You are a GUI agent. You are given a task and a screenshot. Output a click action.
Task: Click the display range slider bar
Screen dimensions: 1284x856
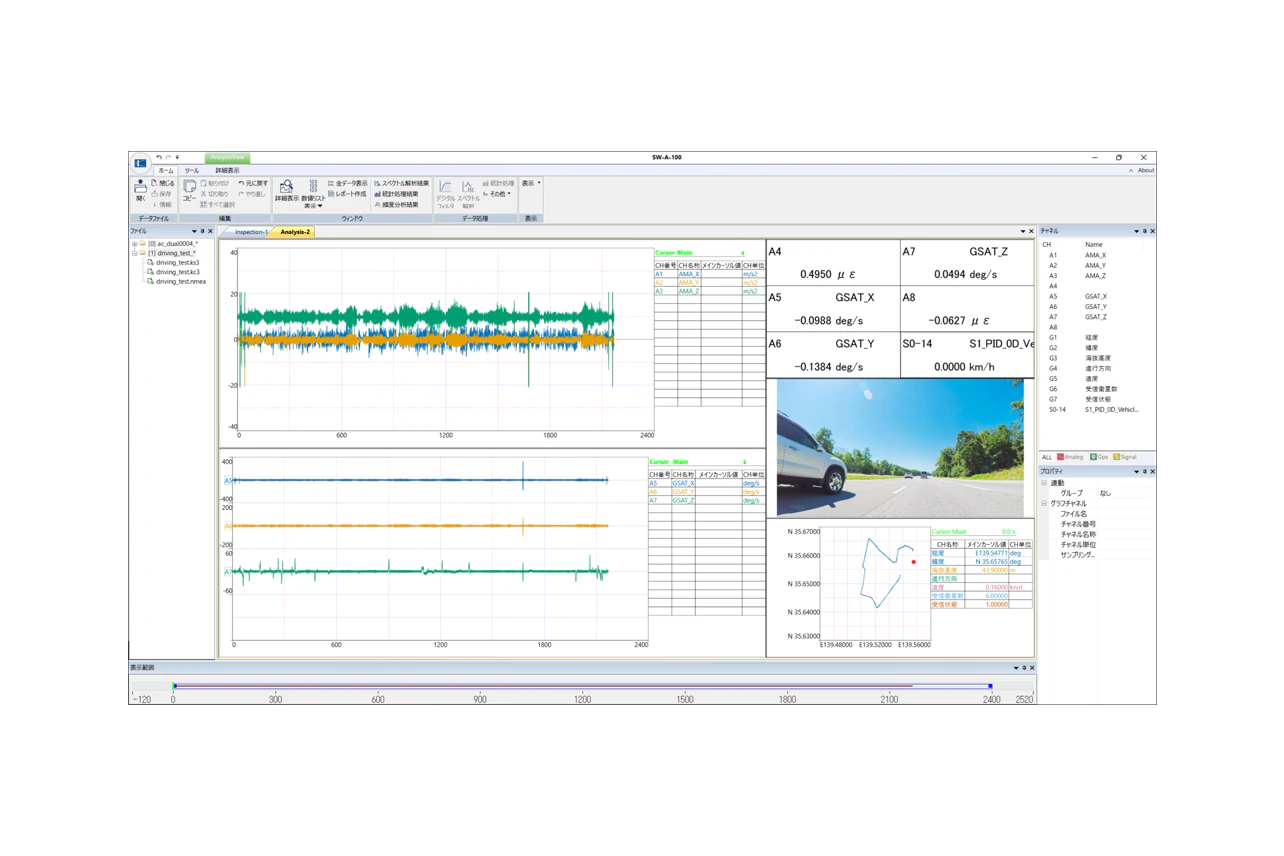pyautogui.click(x=580, y=686)
